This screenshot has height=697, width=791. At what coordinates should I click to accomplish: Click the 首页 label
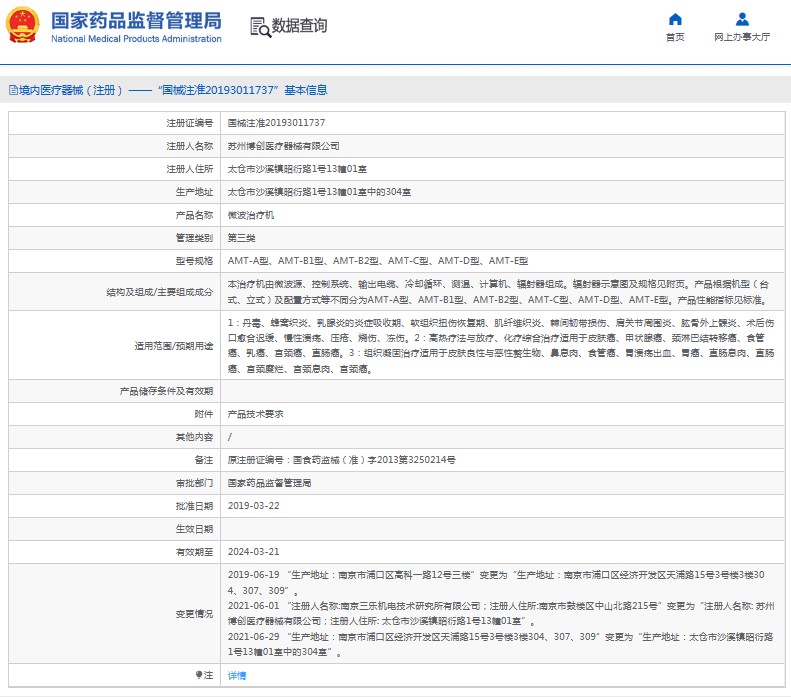(x=675, y=37)
